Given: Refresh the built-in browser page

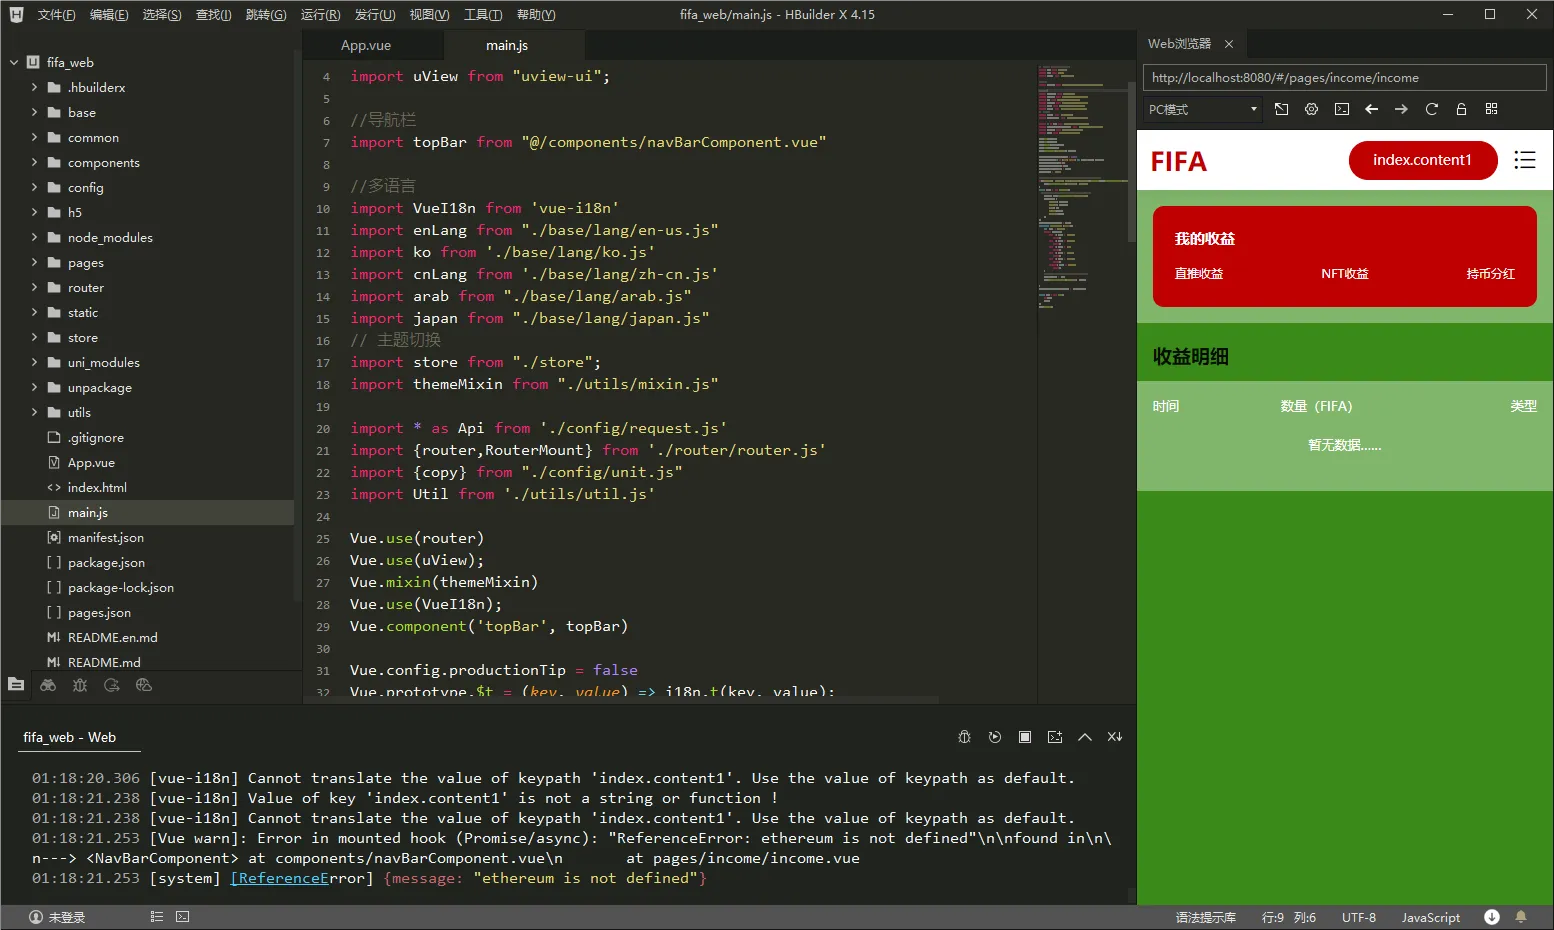Looking at the screenshot, I should [x=1432, y=109].
